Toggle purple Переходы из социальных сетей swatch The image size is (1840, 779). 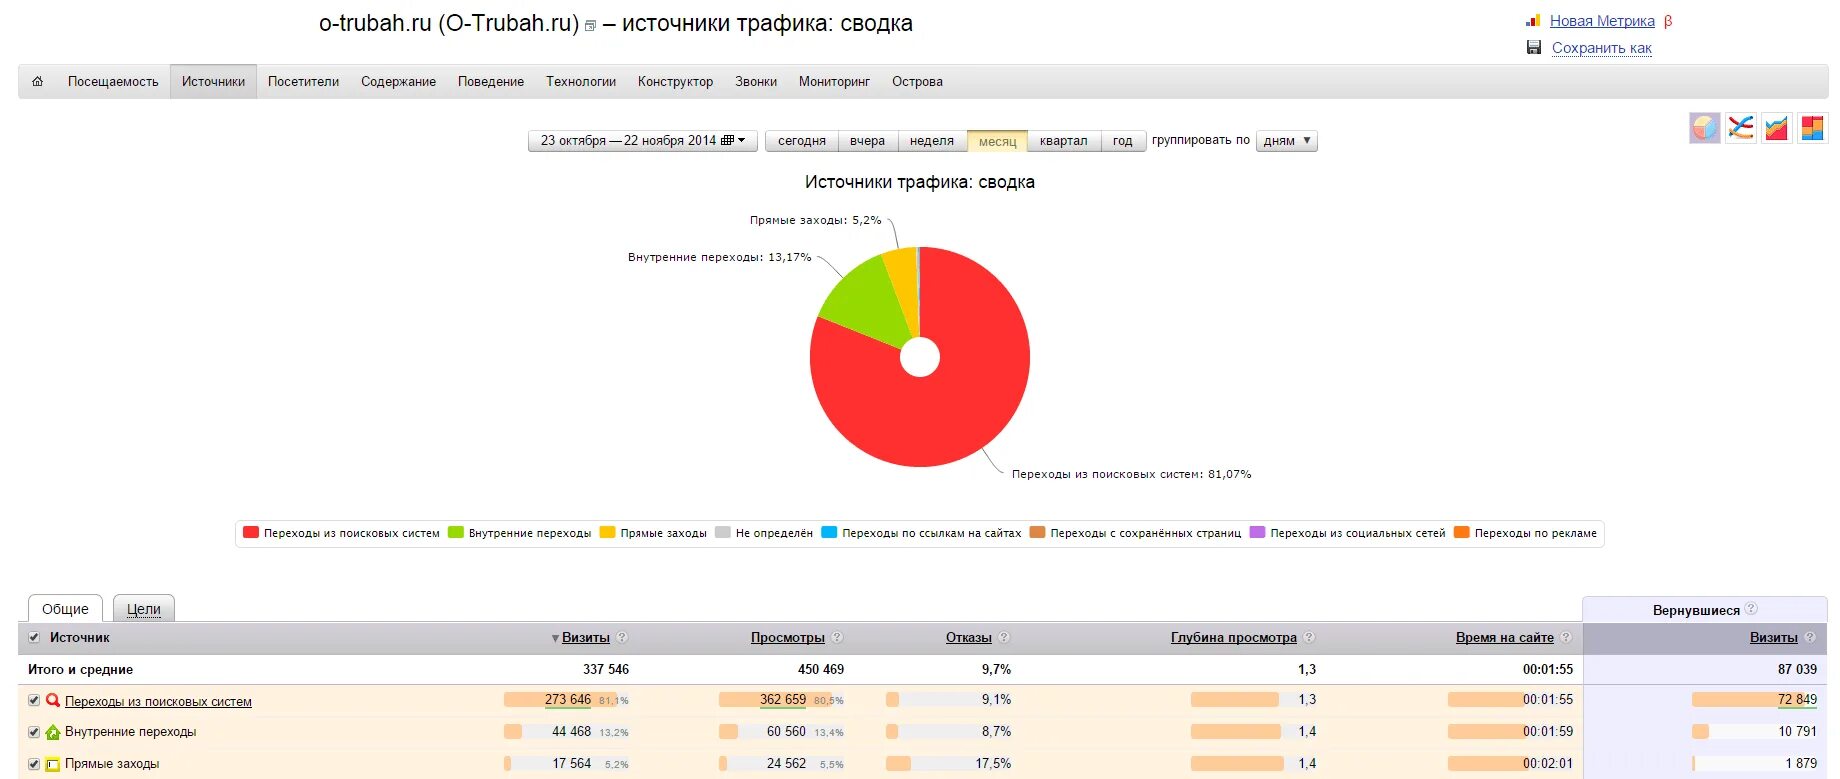click(1257, 532)
